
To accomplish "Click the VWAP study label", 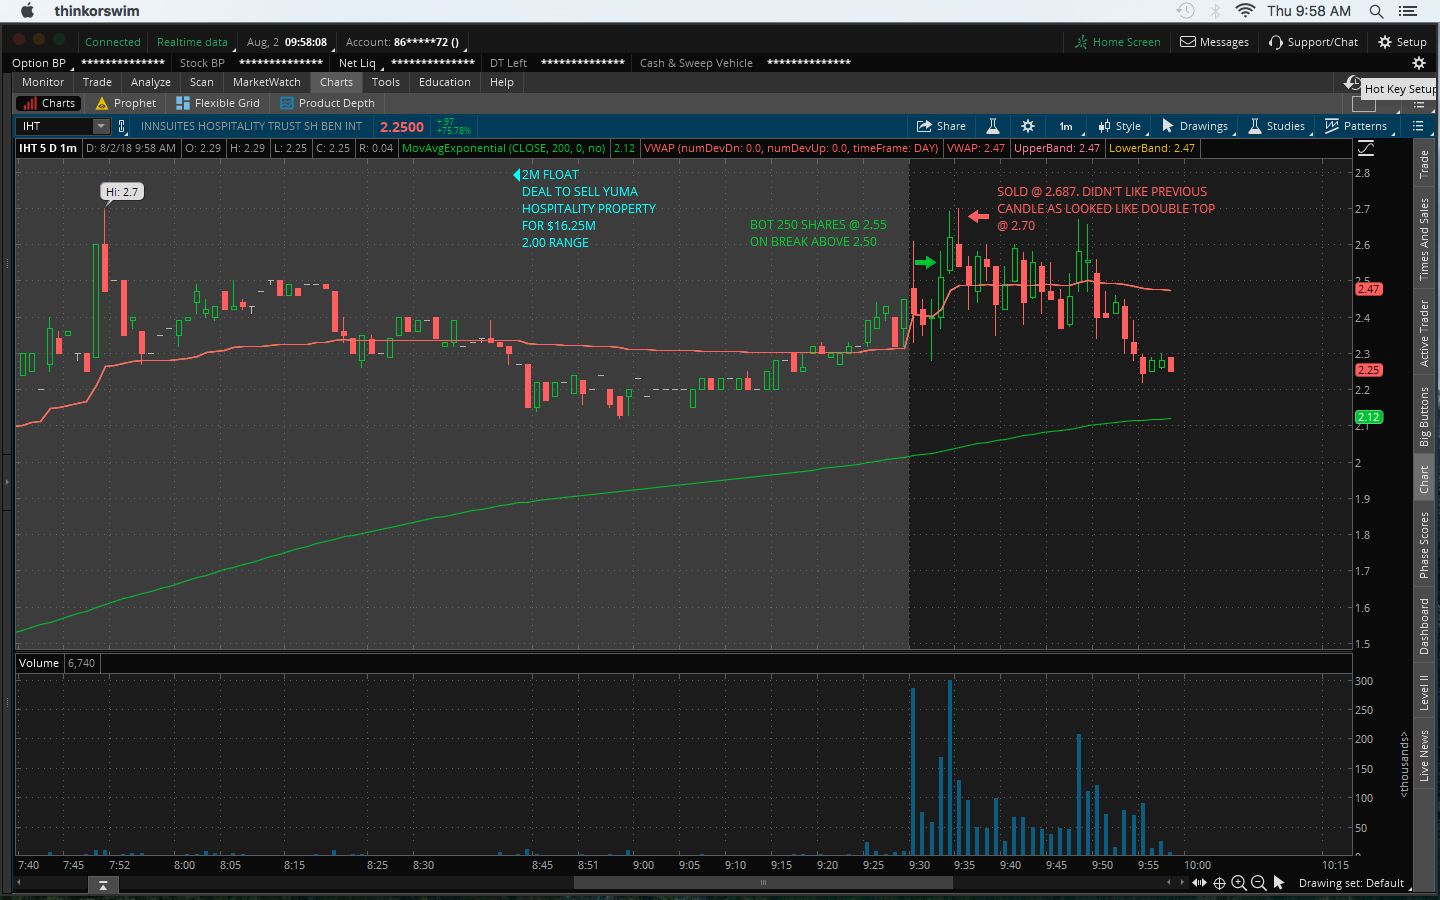I will 791,148.
